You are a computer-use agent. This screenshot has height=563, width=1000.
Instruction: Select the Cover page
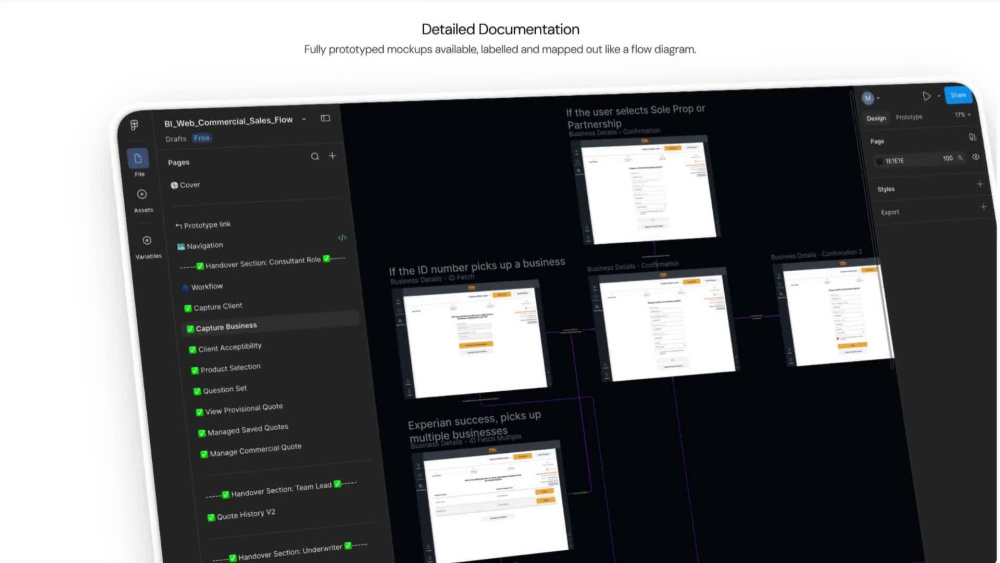[185, 185]
